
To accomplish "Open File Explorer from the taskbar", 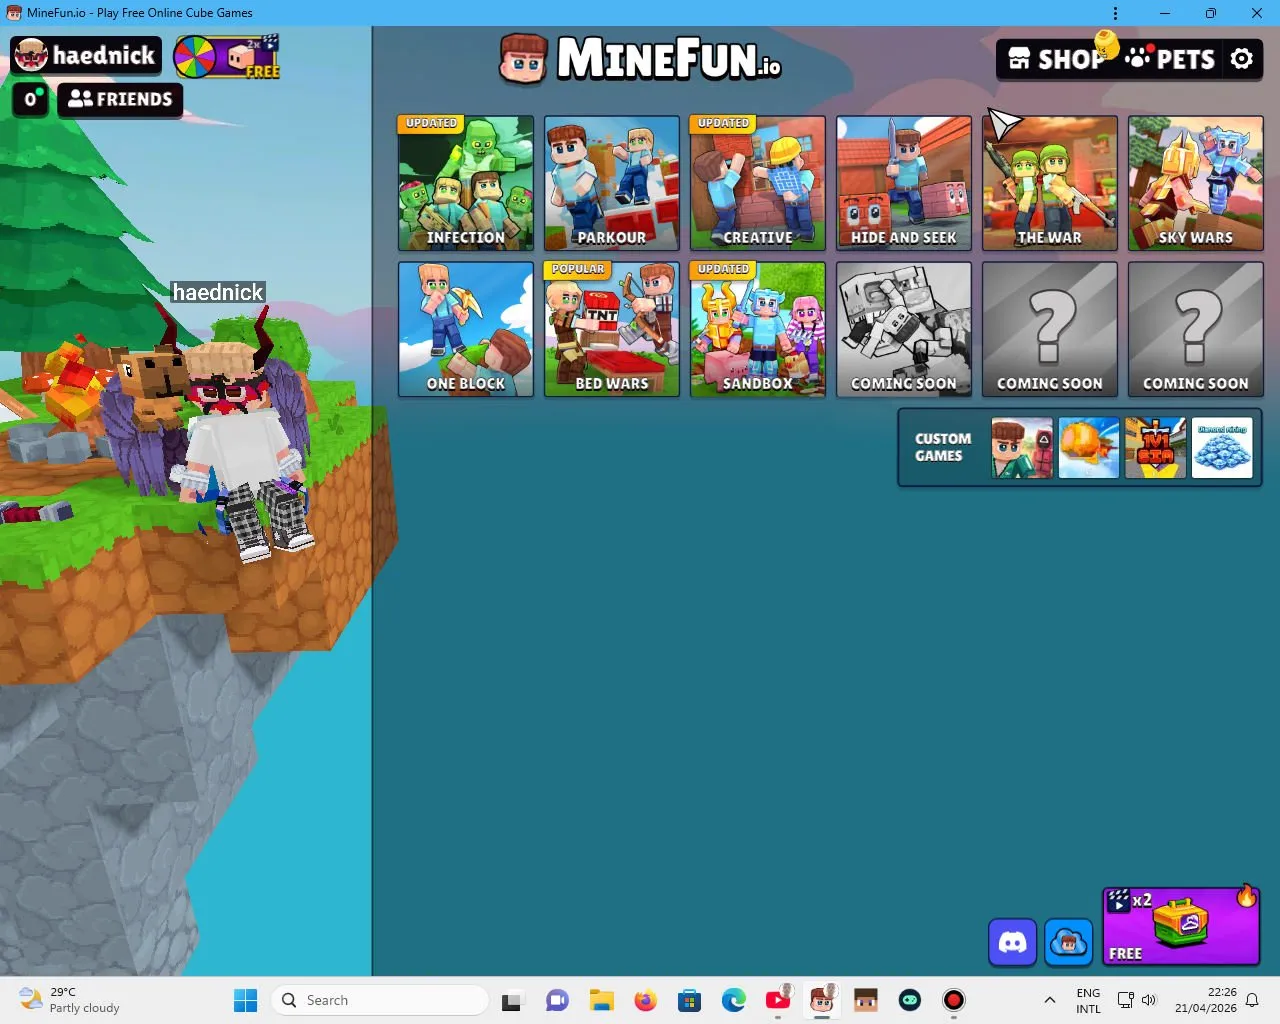I will point(601,1000).
